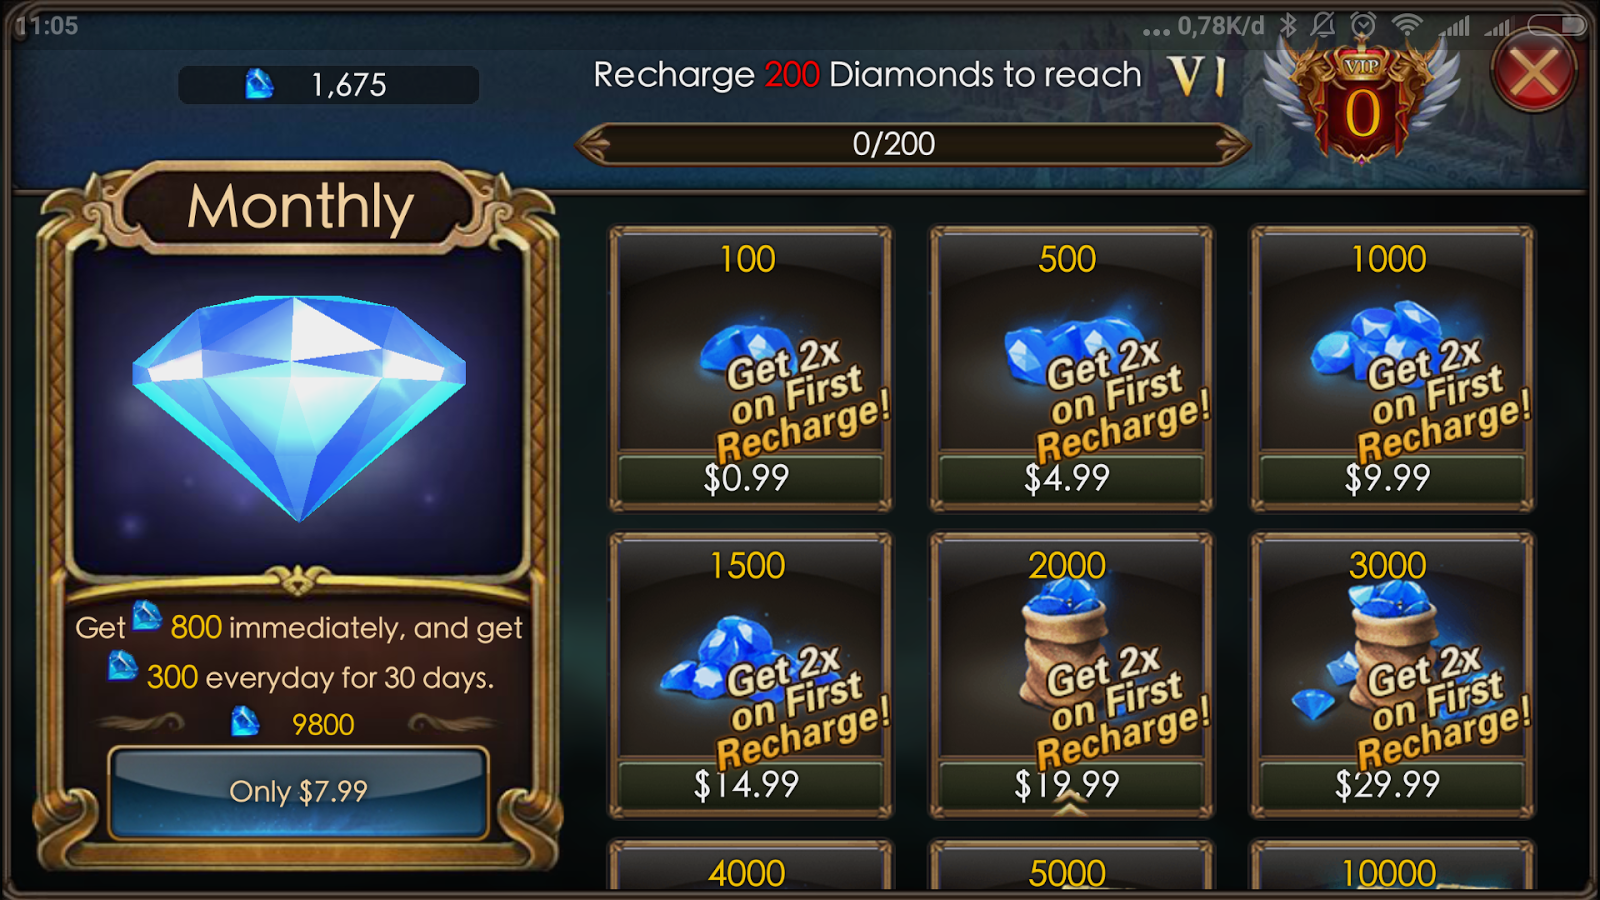Choose the 2000 diamond sack at $19.99

coord(1071,675)
